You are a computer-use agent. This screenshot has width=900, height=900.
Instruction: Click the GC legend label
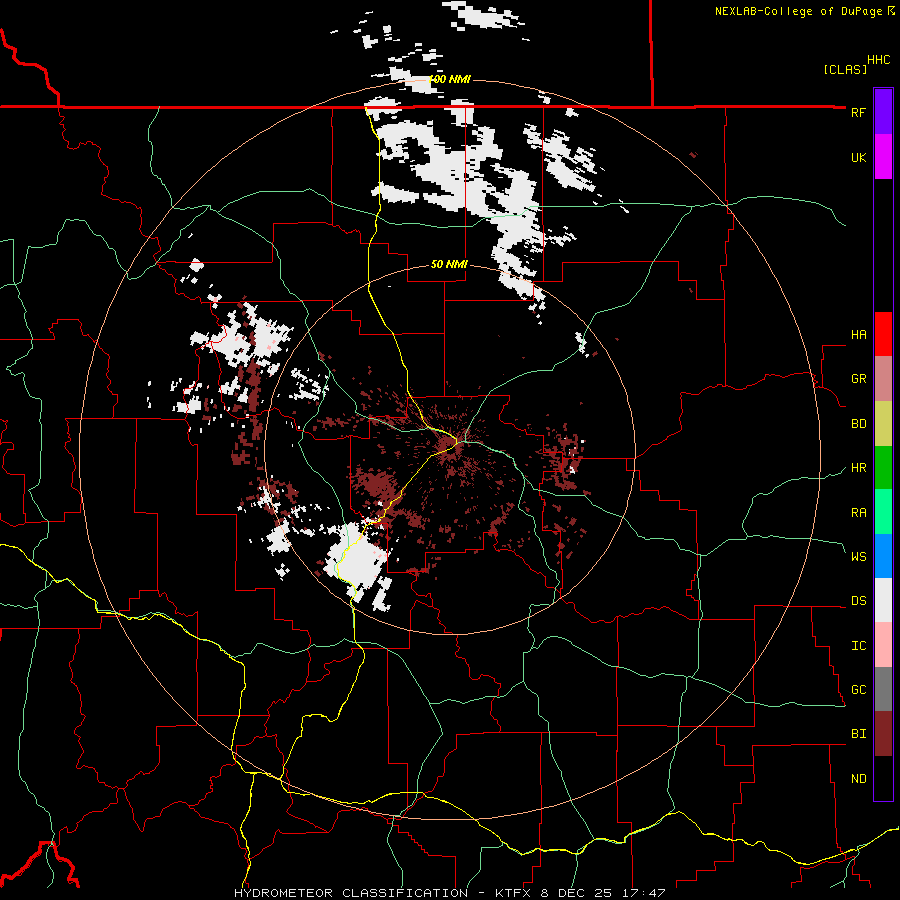858,690
